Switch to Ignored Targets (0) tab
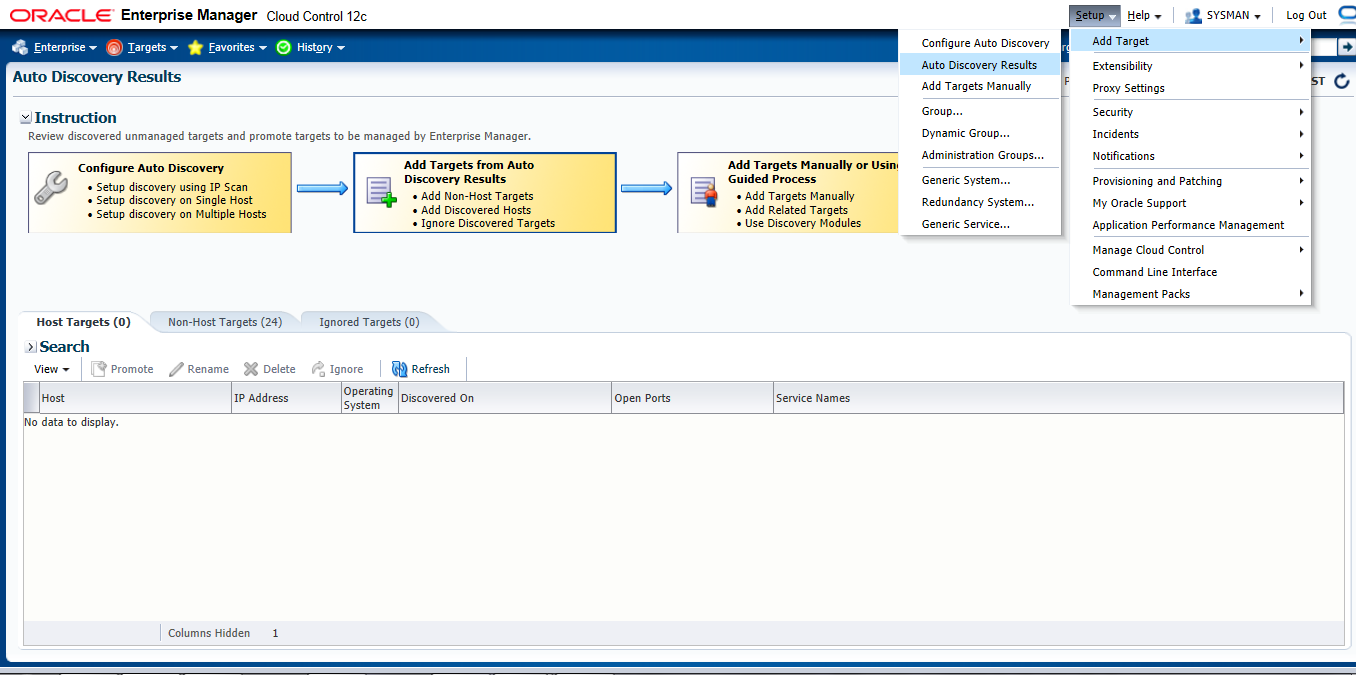 (367, 322)
